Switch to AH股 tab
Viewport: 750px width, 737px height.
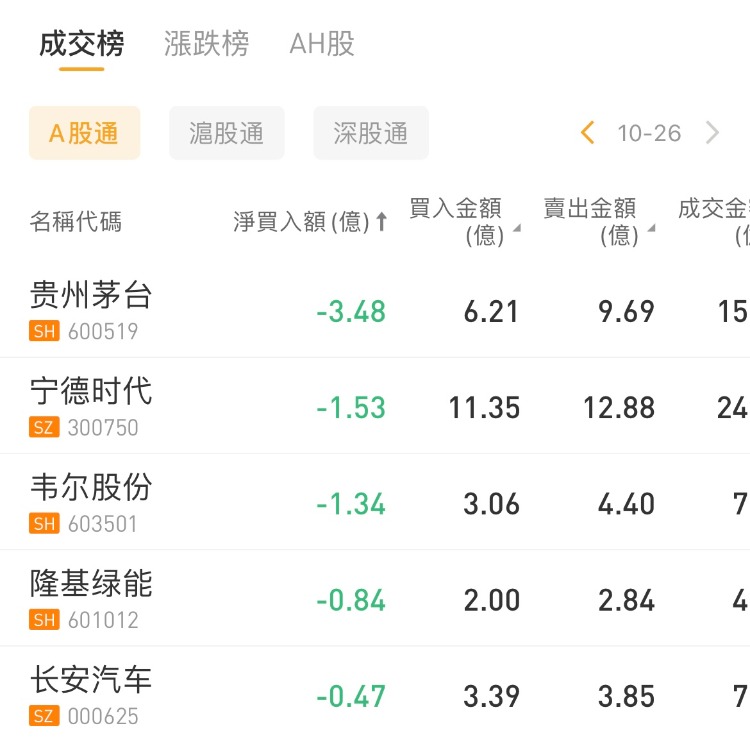(321, 44)
